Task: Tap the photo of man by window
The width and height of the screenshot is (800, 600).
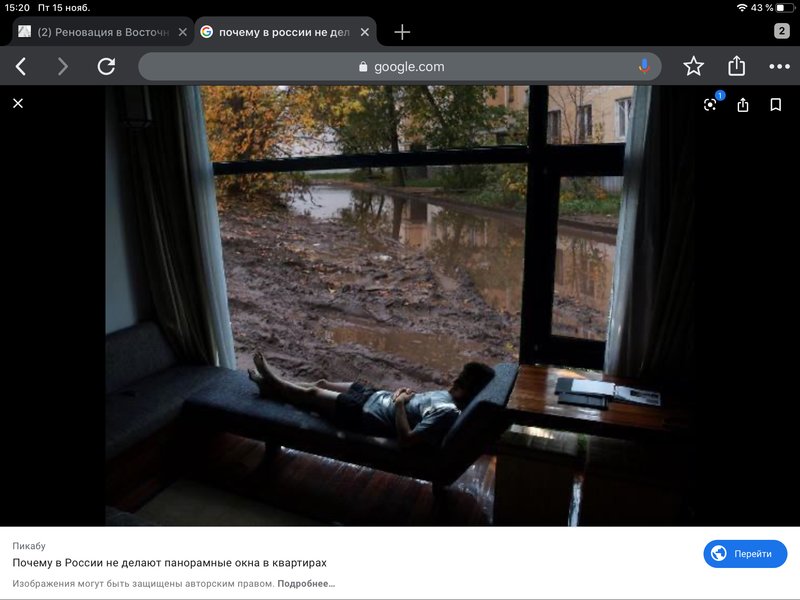Action: click(x=400, y=305)
